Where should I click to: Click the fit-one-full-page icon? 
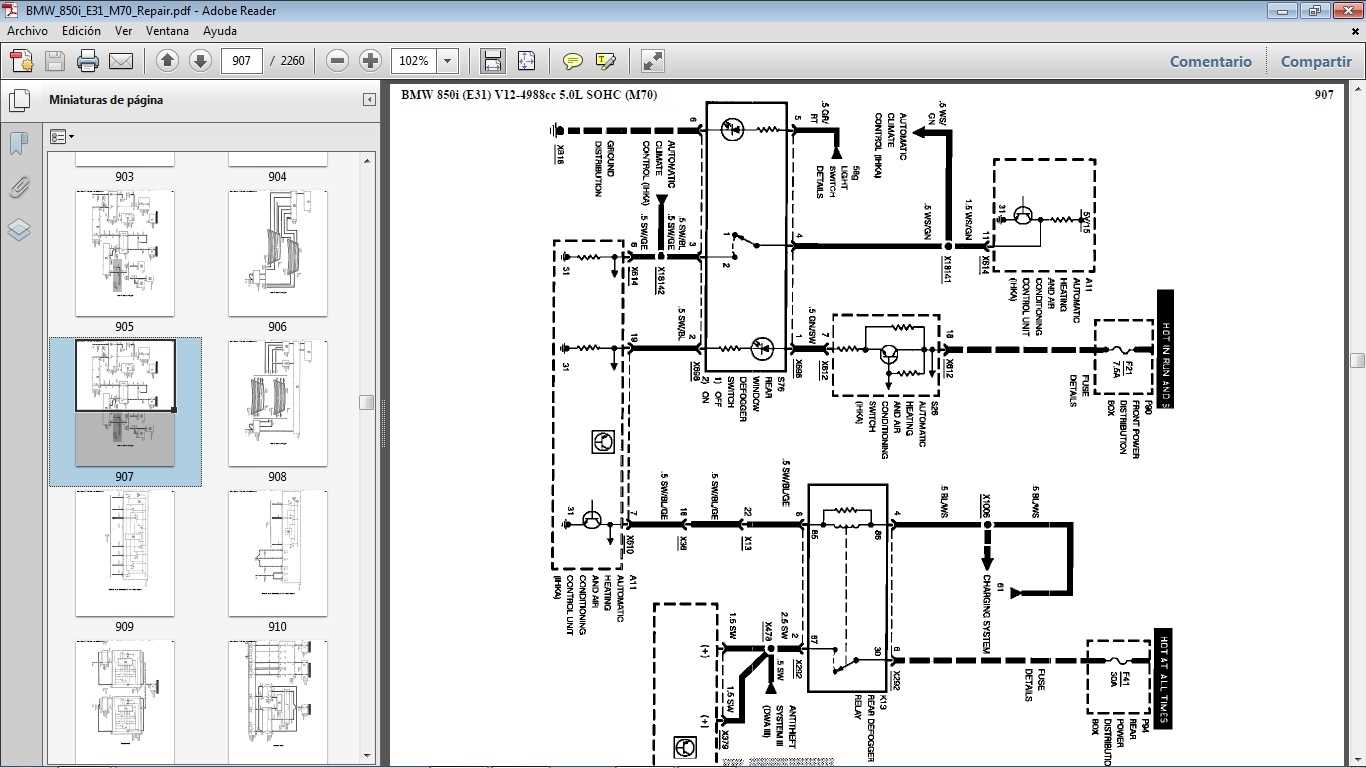pyautogui.click(x=527, y=61)
